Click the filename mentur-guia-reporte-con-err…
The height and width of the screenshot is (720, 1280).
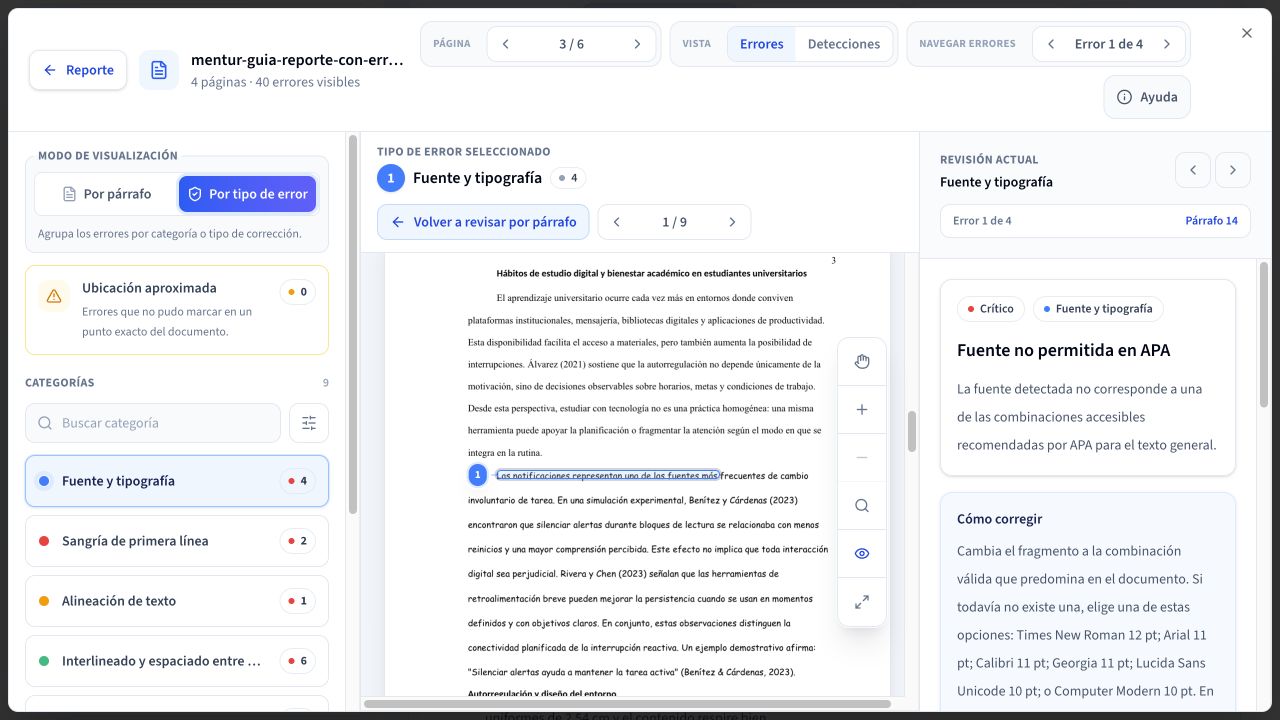coord(298,60)
